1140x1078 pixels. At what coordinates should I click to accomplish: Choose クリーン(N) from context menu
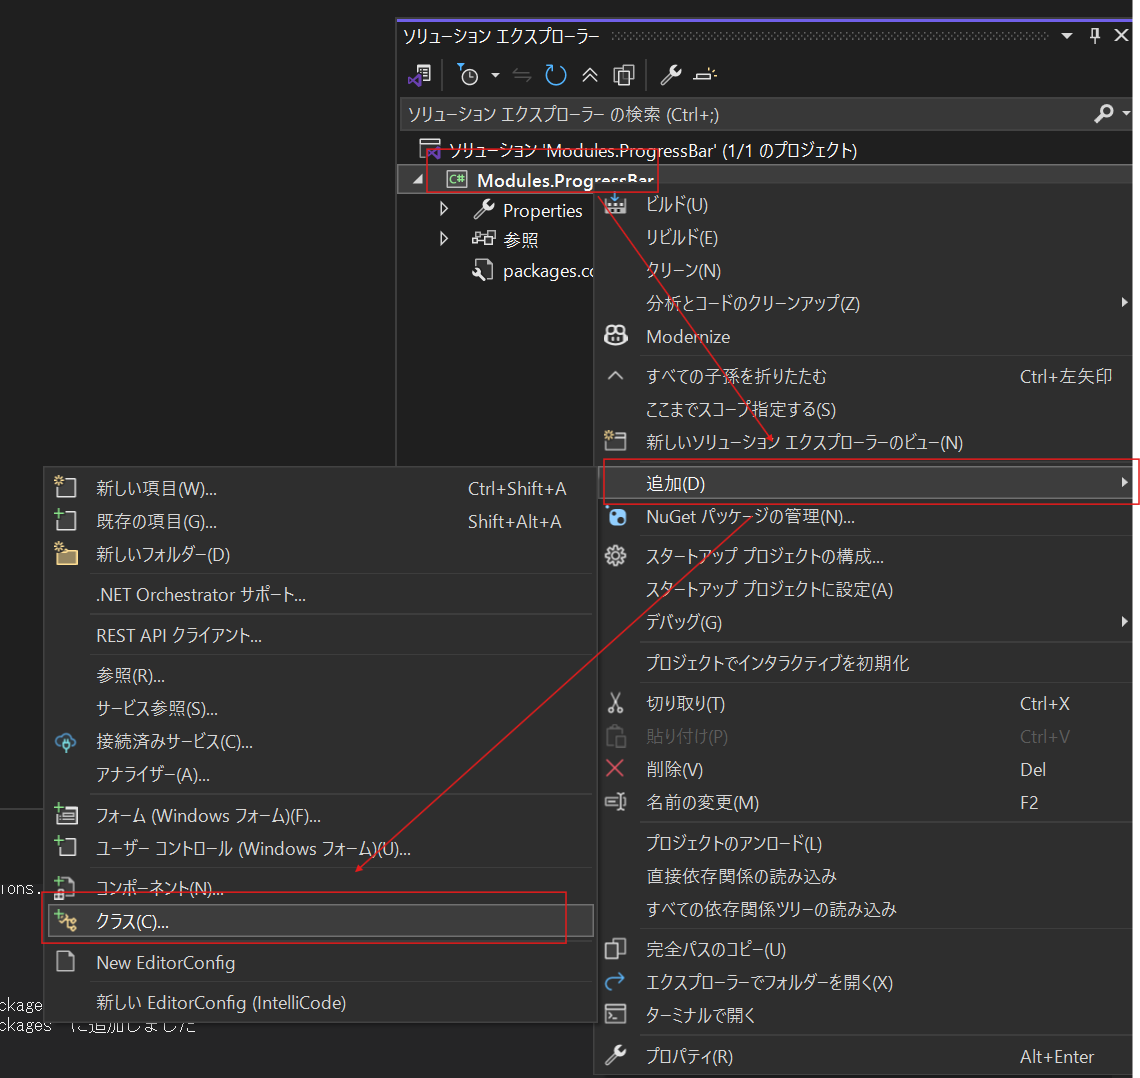pos(865,270)
